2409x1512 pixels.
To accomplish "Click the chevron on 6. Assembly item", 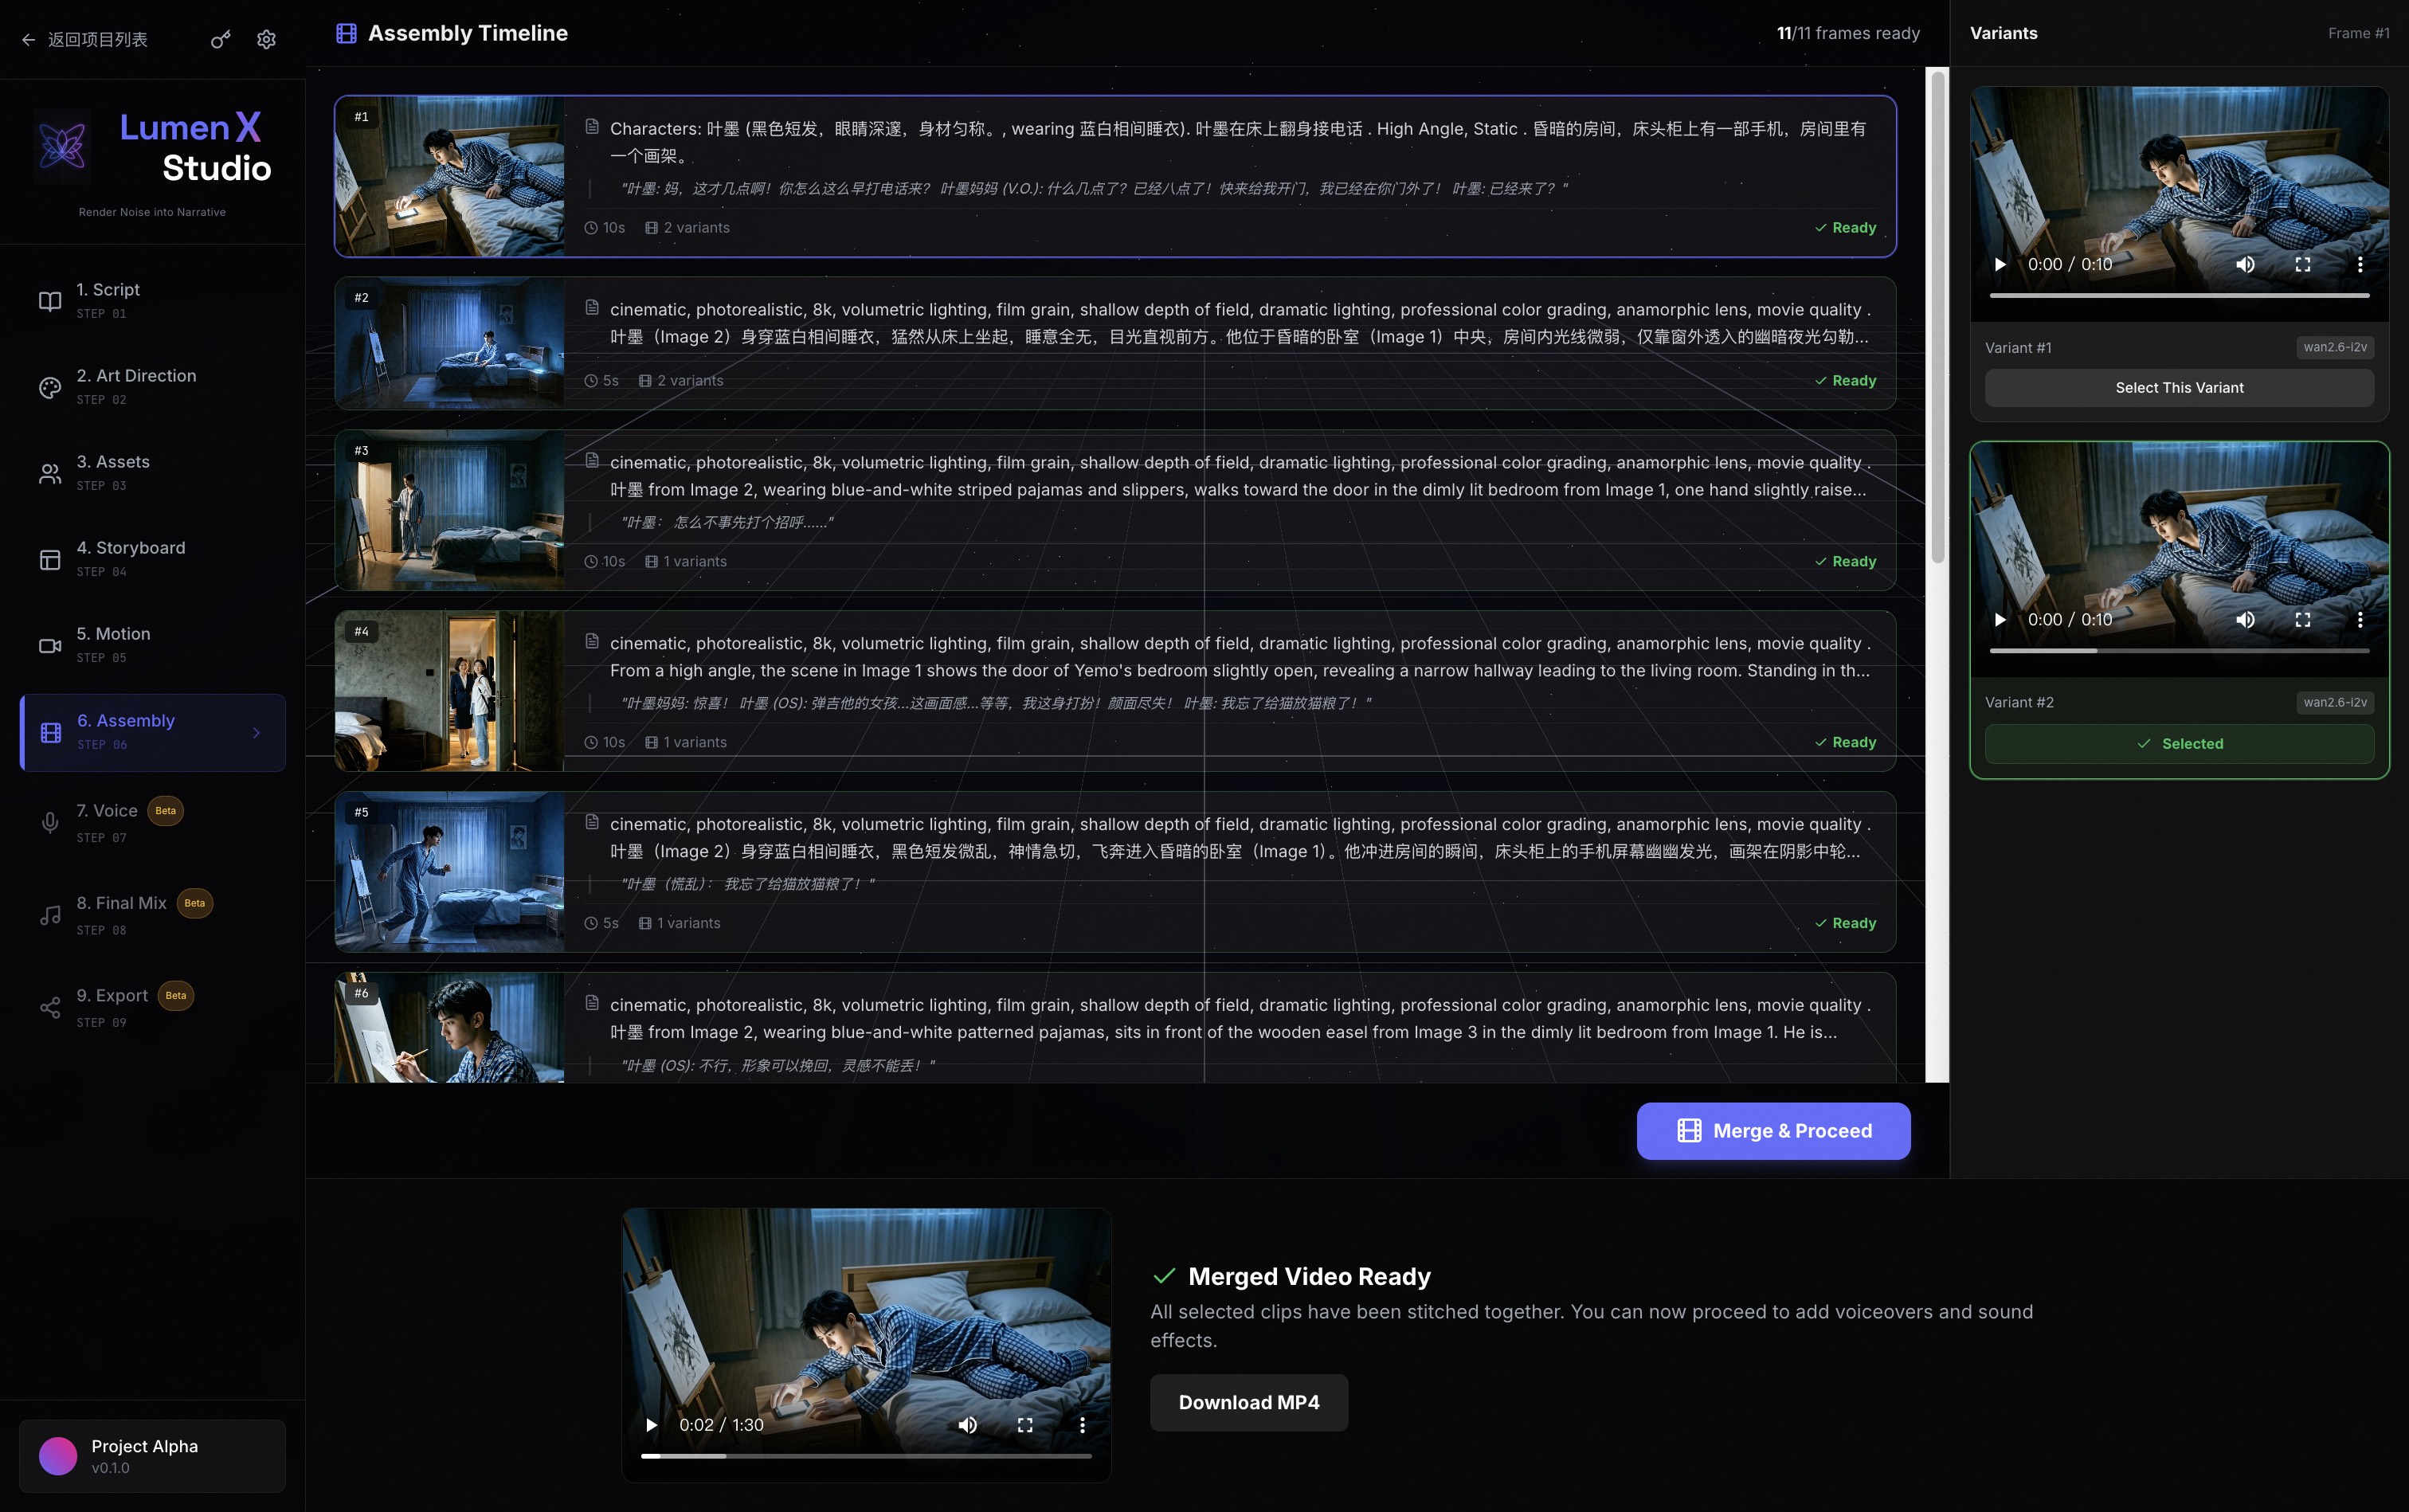I will (x=257, y=733).
